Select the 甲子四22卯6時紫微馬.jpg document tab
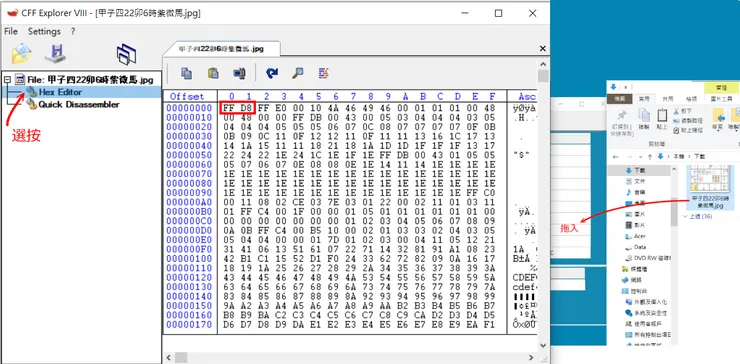 click(x=221, y=49)
